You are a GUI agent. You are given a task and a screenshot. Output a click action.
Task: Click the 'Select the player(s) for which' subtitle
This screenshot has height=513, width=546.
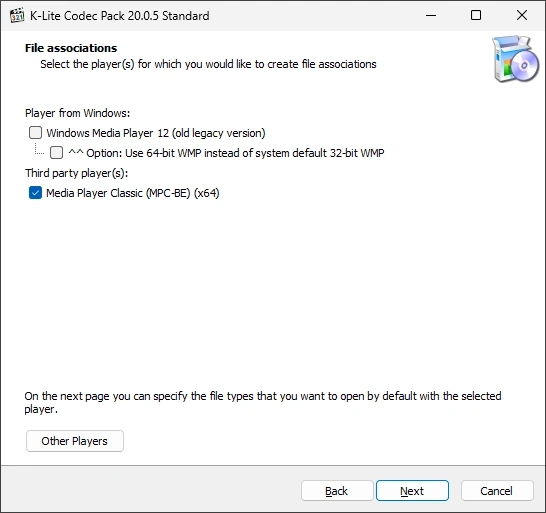[x=208, y=64]
